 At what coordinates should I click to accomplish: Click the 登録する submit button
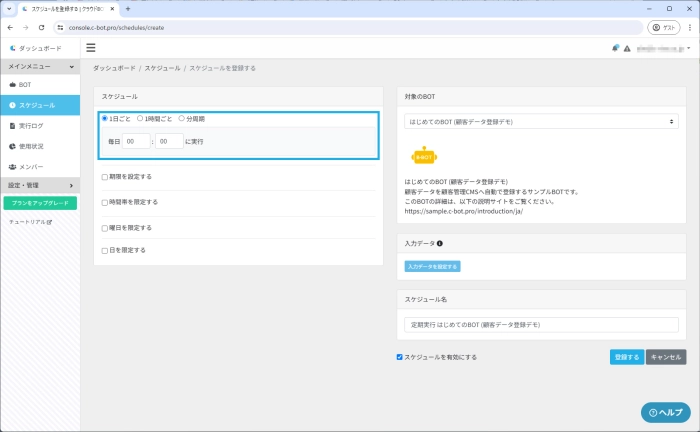coord(626,357)
